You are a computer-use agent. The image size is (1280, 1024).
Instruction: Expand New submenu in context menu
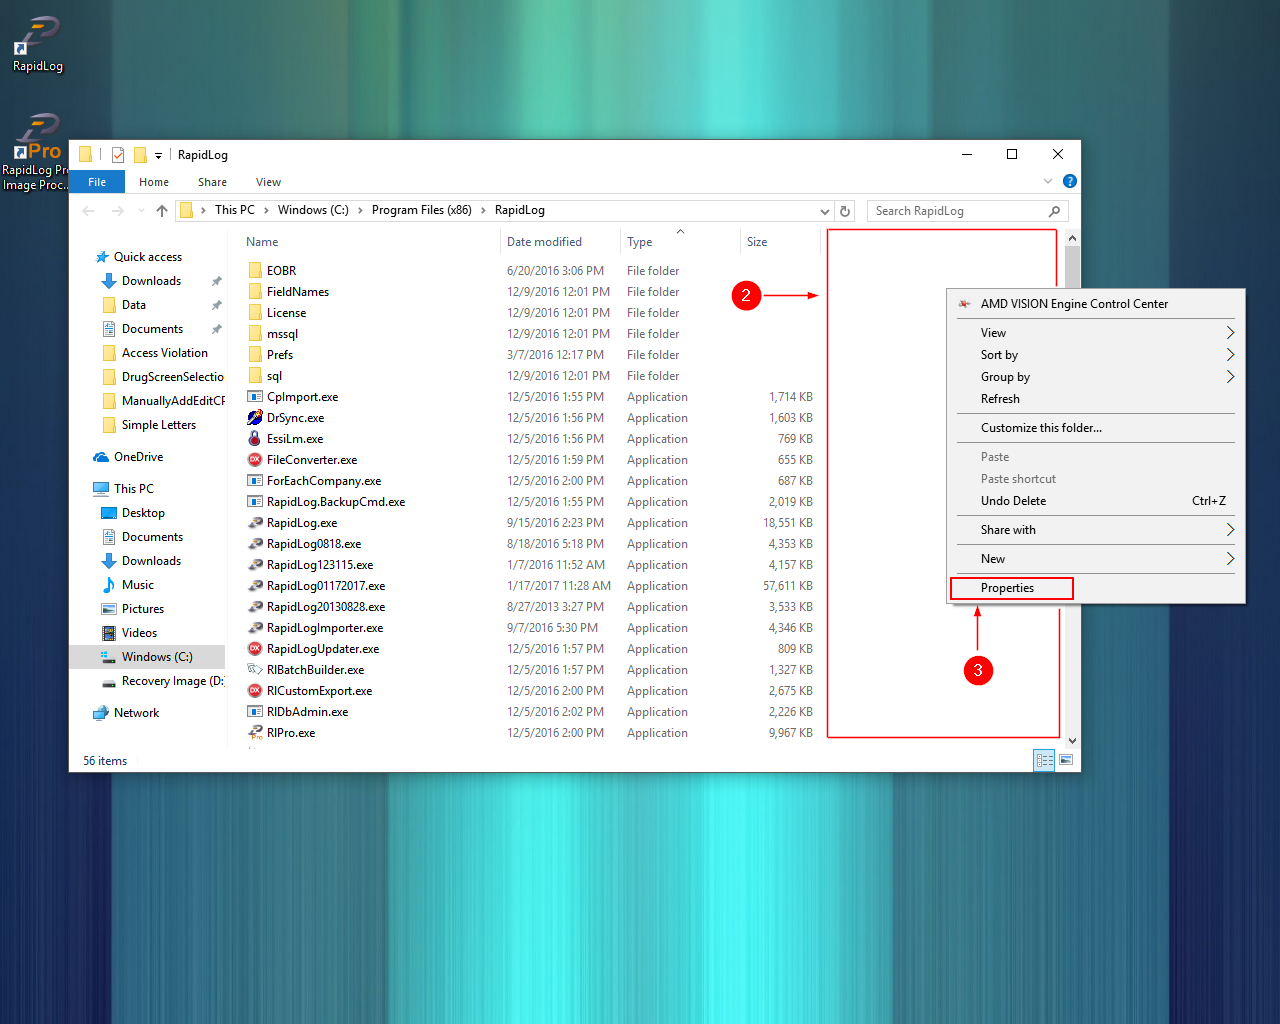(1230, 559)
